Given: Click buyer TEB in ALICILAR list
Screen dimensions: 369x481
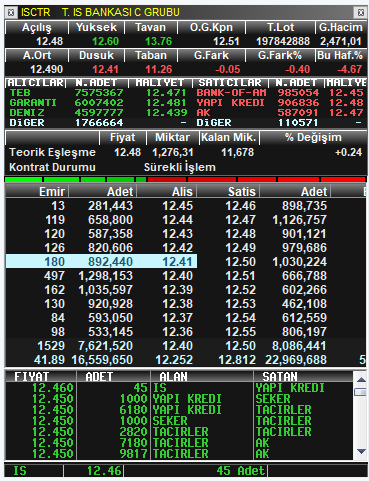Looking at the screenshot, I should 20,93.
